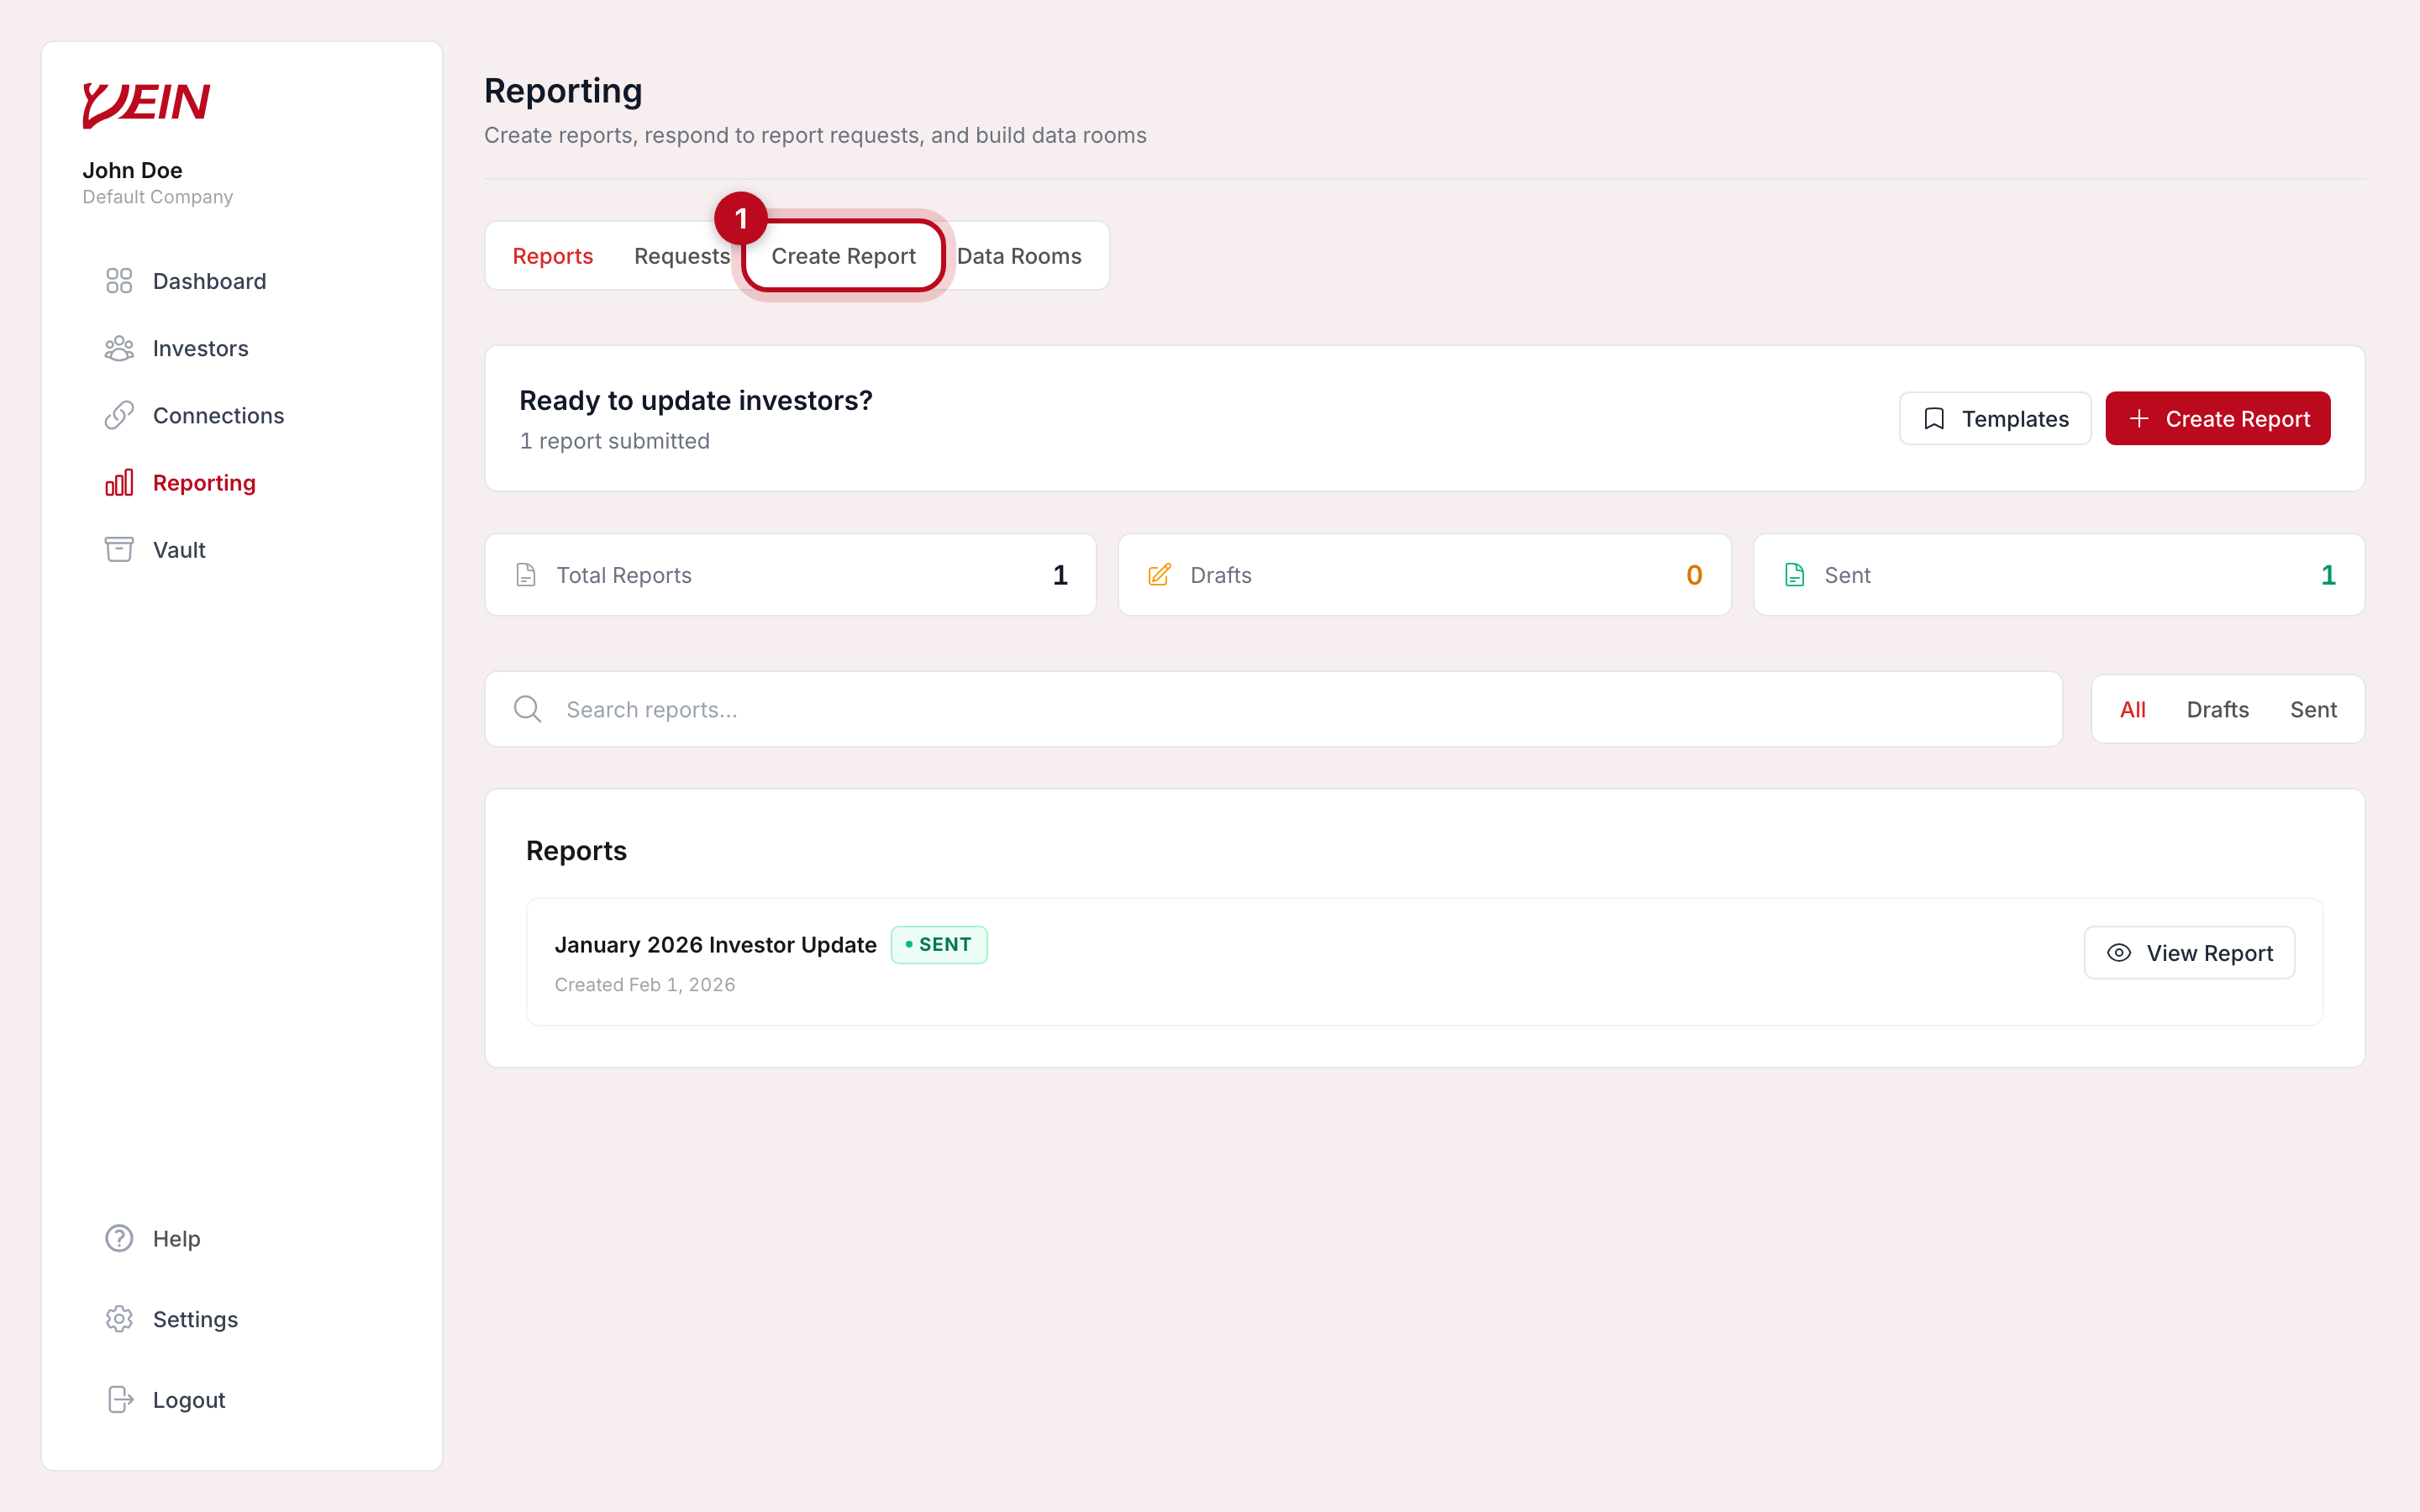Click the plus icon on Create Report

pos(2139,419)
